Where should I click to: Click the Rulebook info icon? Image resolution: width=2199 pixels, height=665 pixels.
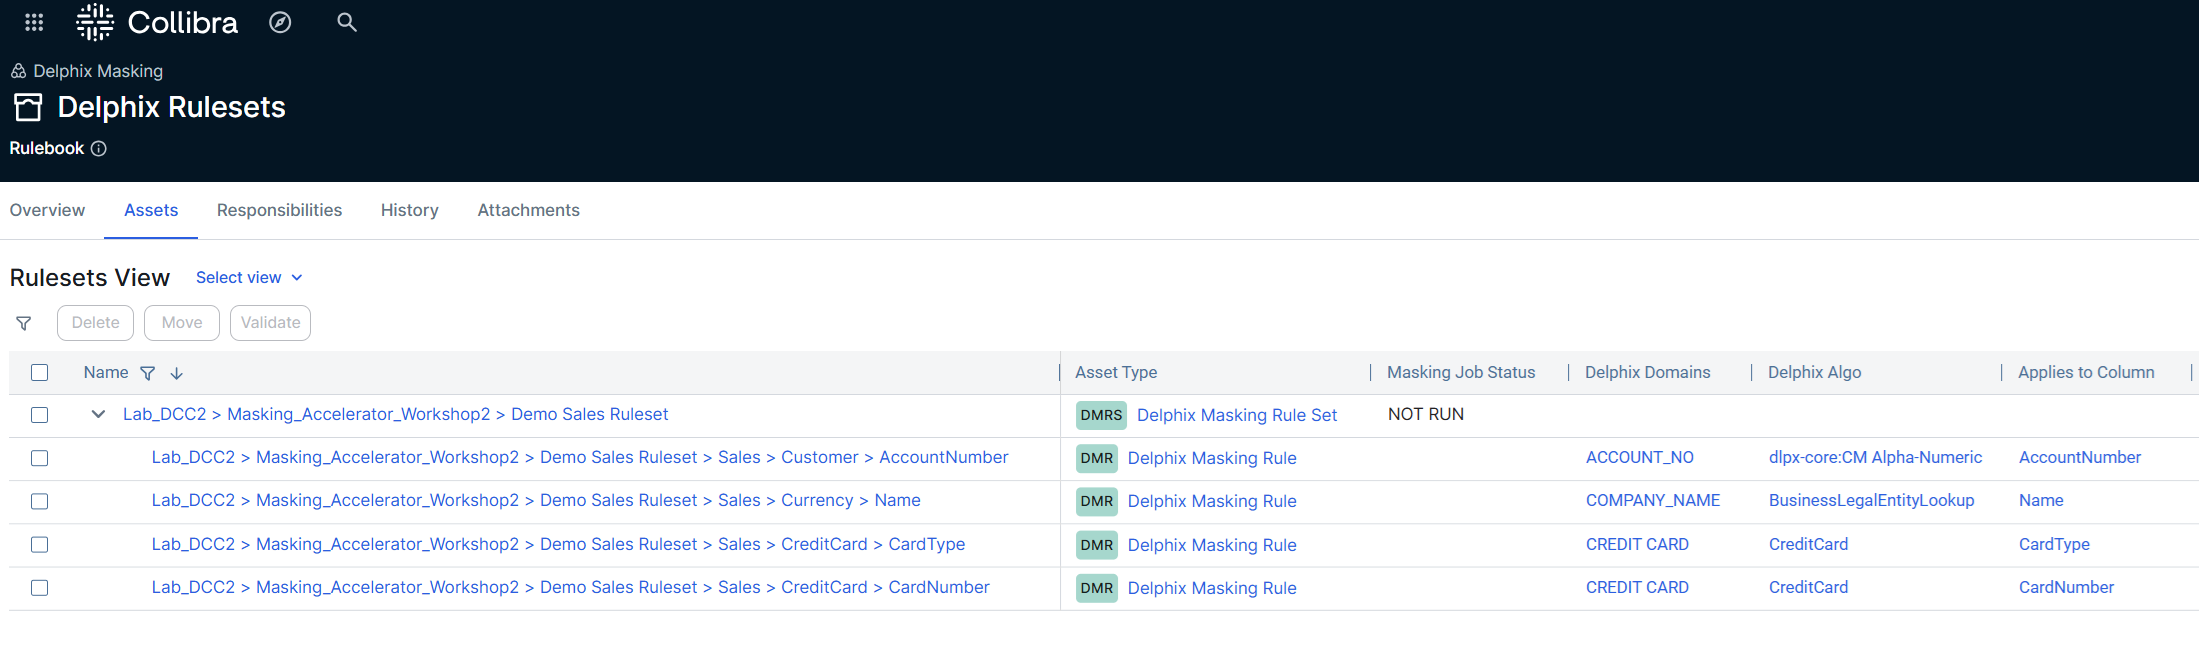point(99,148)
